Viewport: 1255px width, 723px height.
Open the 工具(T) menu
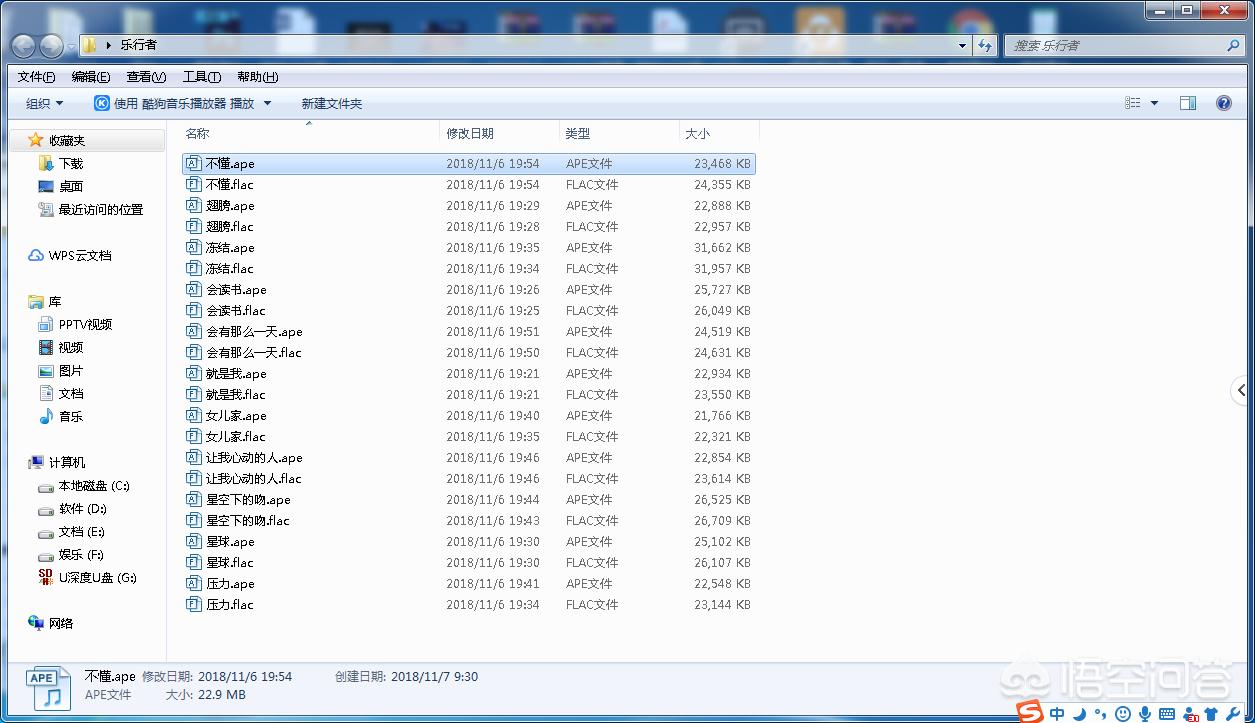[x=201, y=77]
